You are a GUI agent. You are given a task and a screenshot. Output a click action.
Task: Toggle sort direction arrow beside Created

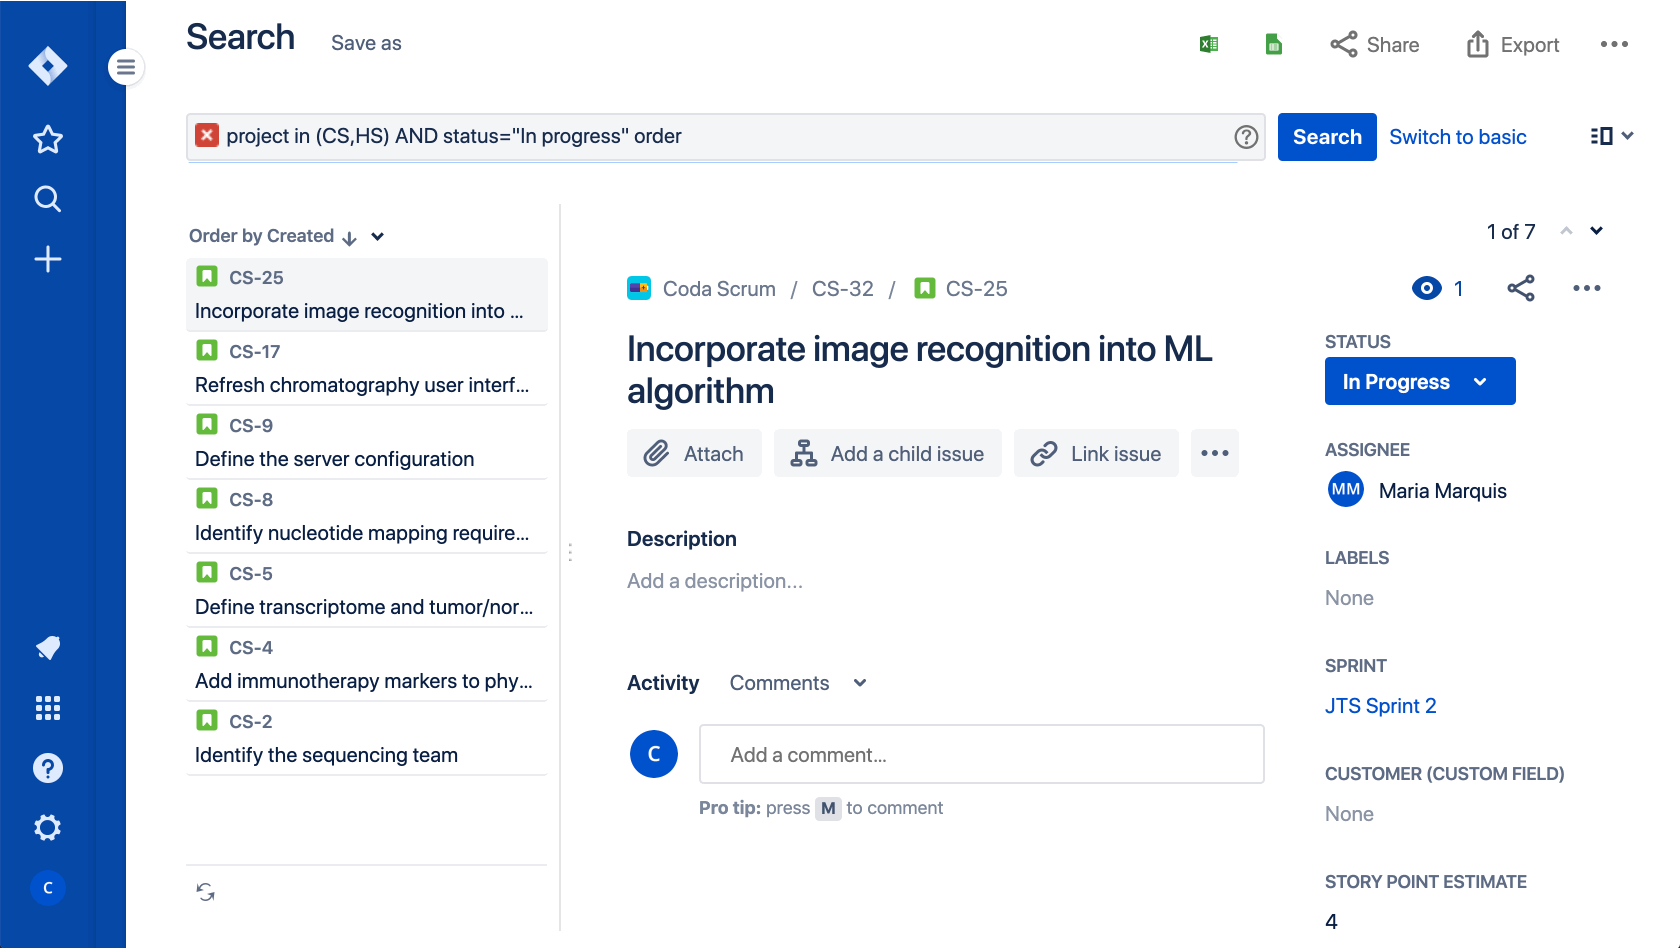(x=349, y=237)
